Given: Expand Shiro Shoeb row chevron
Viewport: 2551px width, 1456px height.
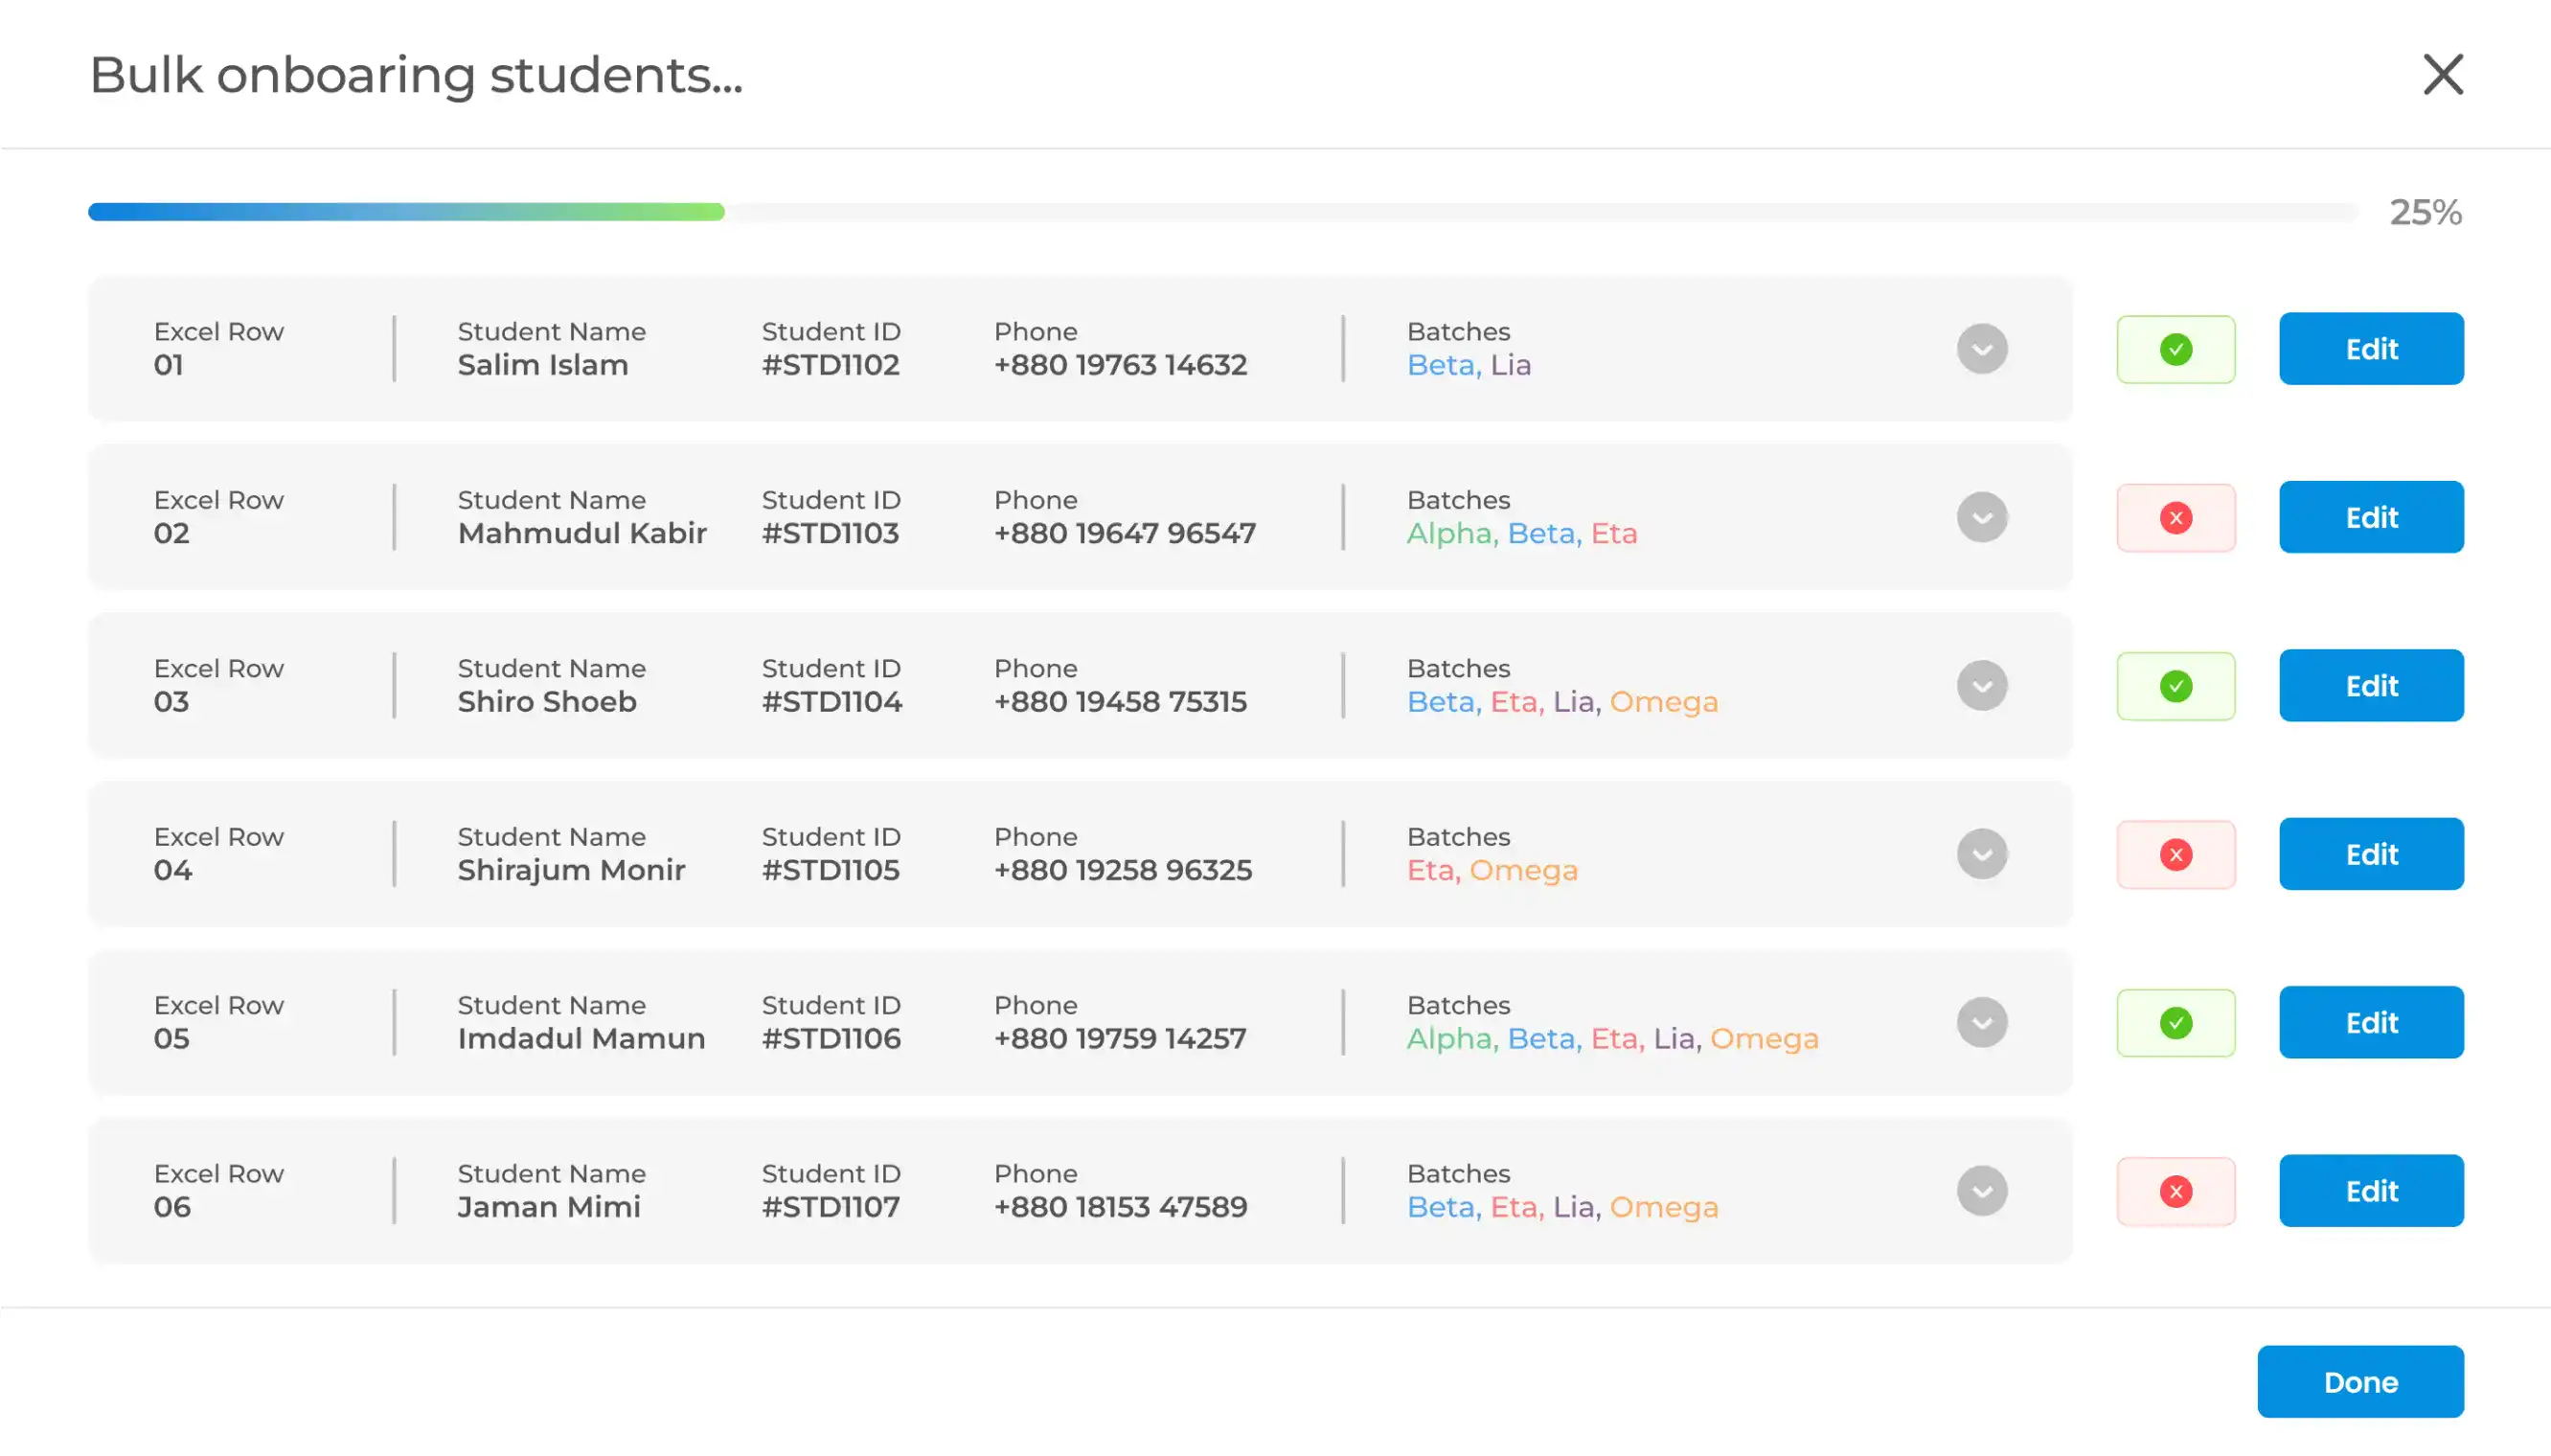Looking at the screenshot, I should 1981,686.
